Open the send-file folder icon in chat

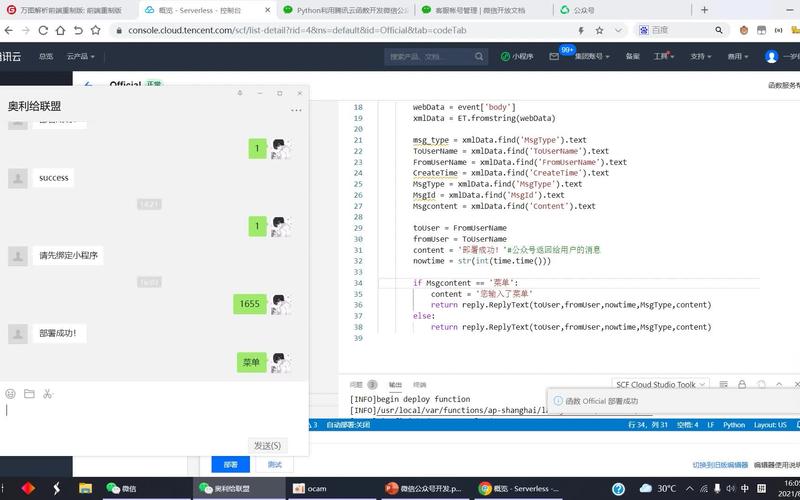point(29,393)
